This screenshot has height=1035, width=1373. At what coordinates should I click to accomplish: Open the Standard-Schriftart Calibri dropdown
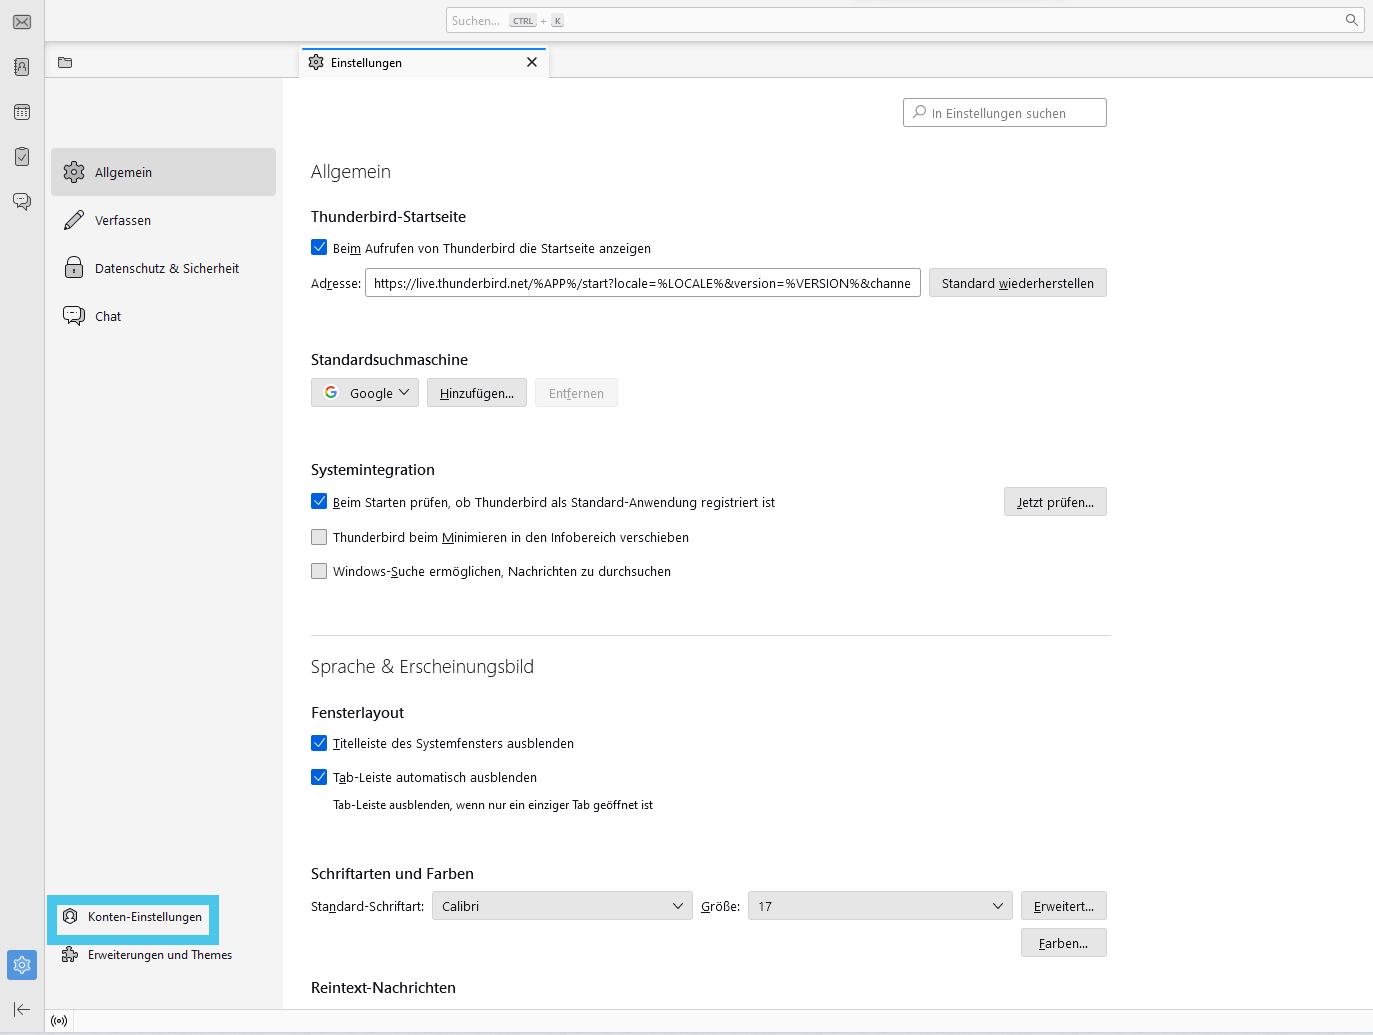point(562,906)
